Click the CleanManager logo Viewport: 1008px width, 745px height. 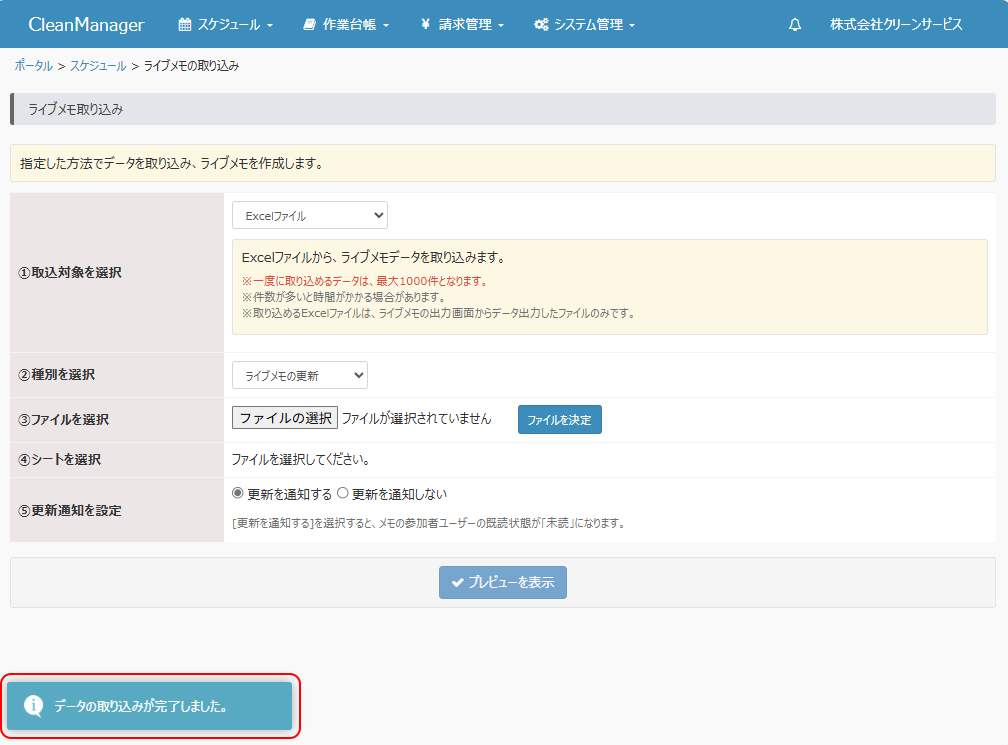coord(86,25)
